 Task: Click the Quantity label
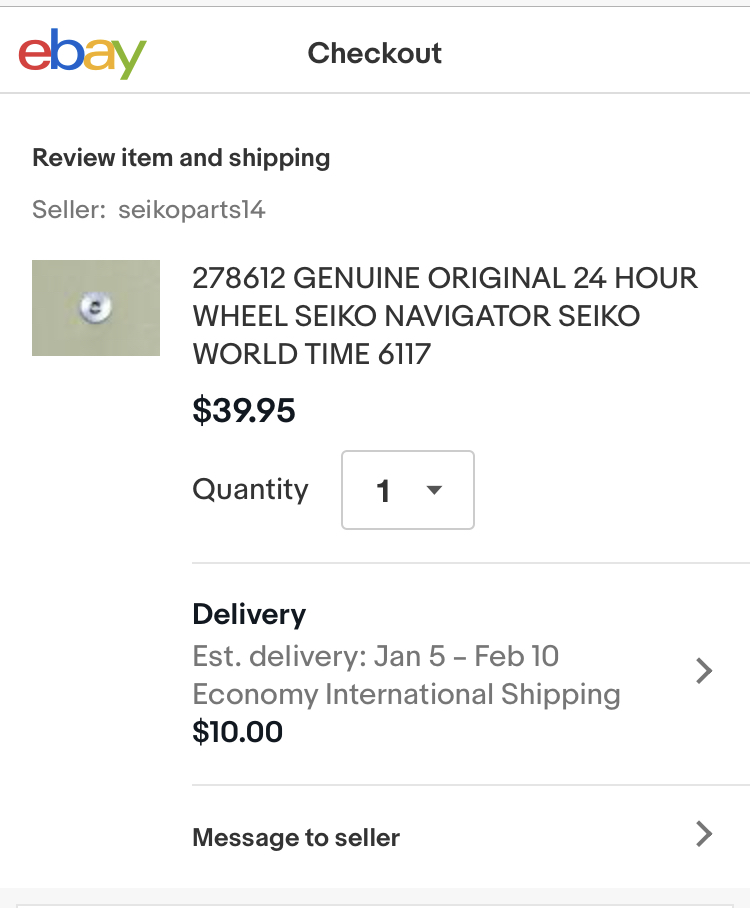[250, 490]
